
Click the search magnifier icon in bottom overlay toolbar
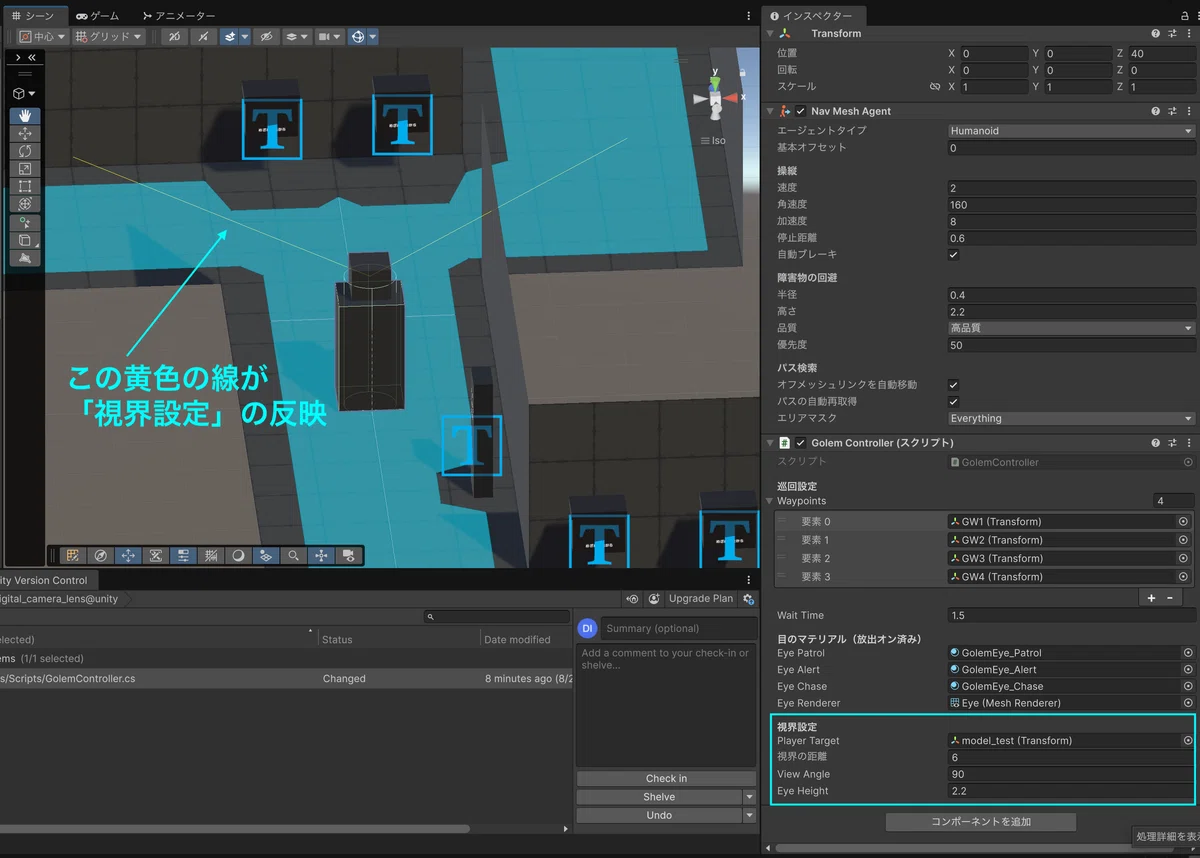pyautogui.click(x=293, y=556)
